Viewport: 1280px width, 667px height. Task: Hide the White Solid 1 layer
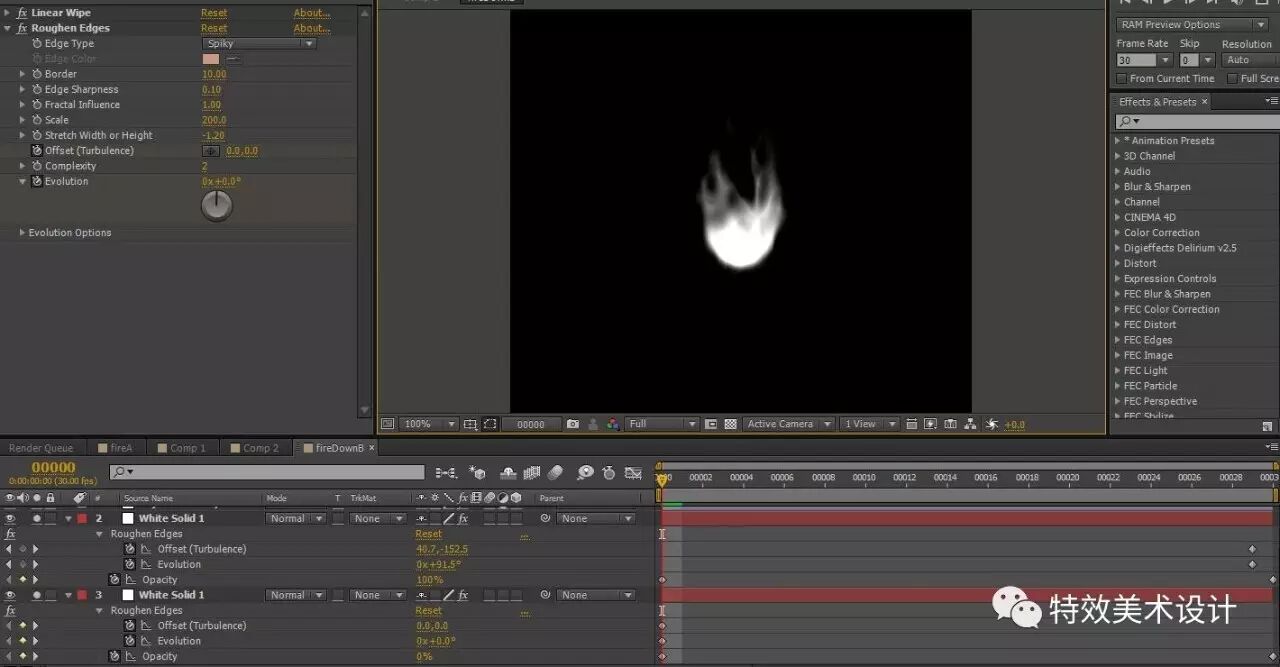click(10, 517)
